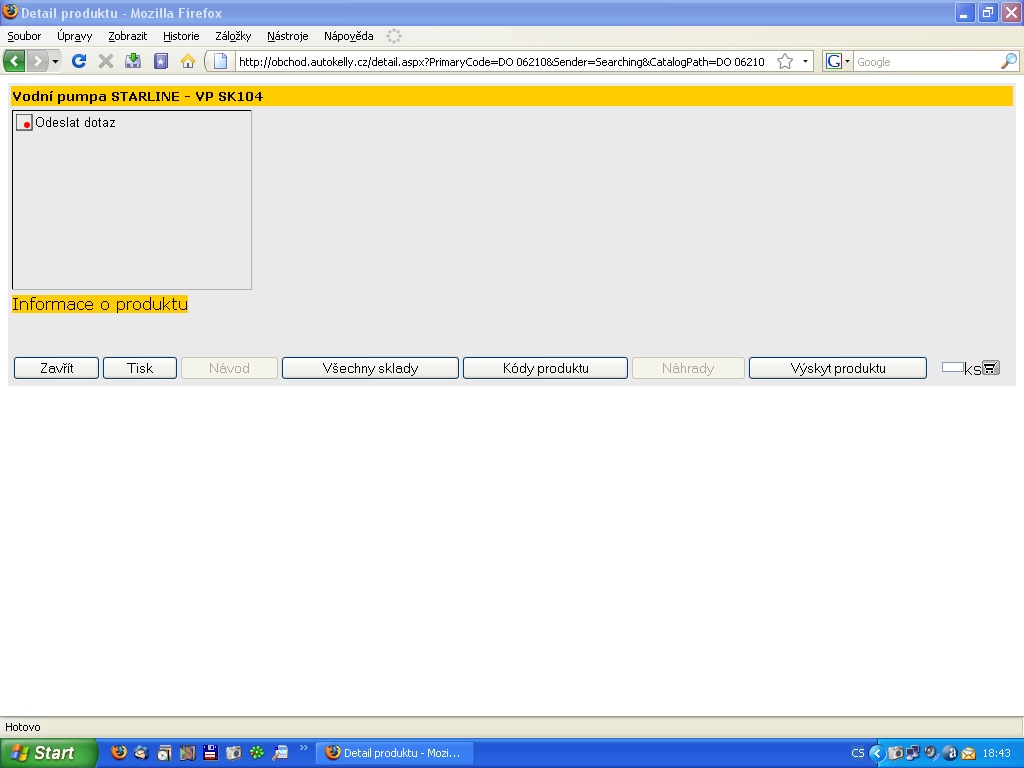Open the Google search engine selector
The image size is (1024, 768).
point(838,61)
